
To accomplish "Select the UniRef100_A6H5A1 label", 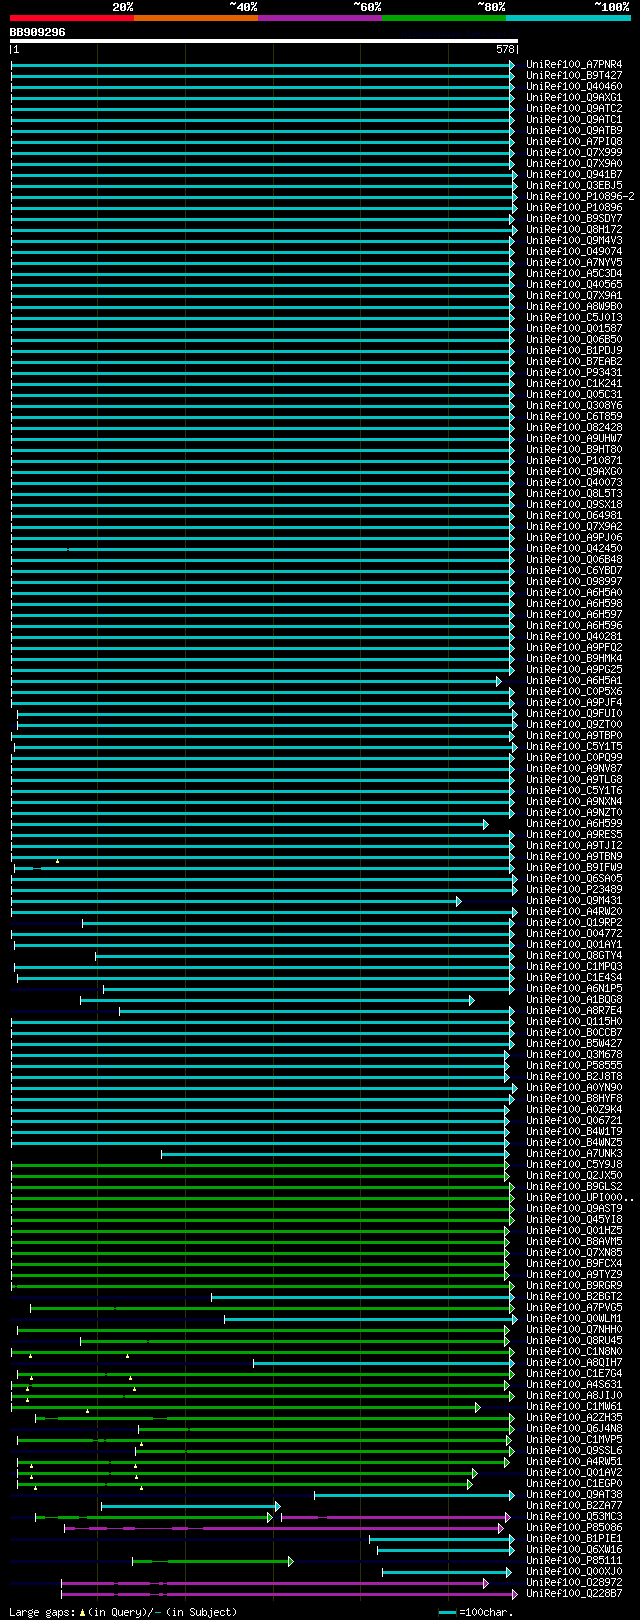I will [574, 681].
